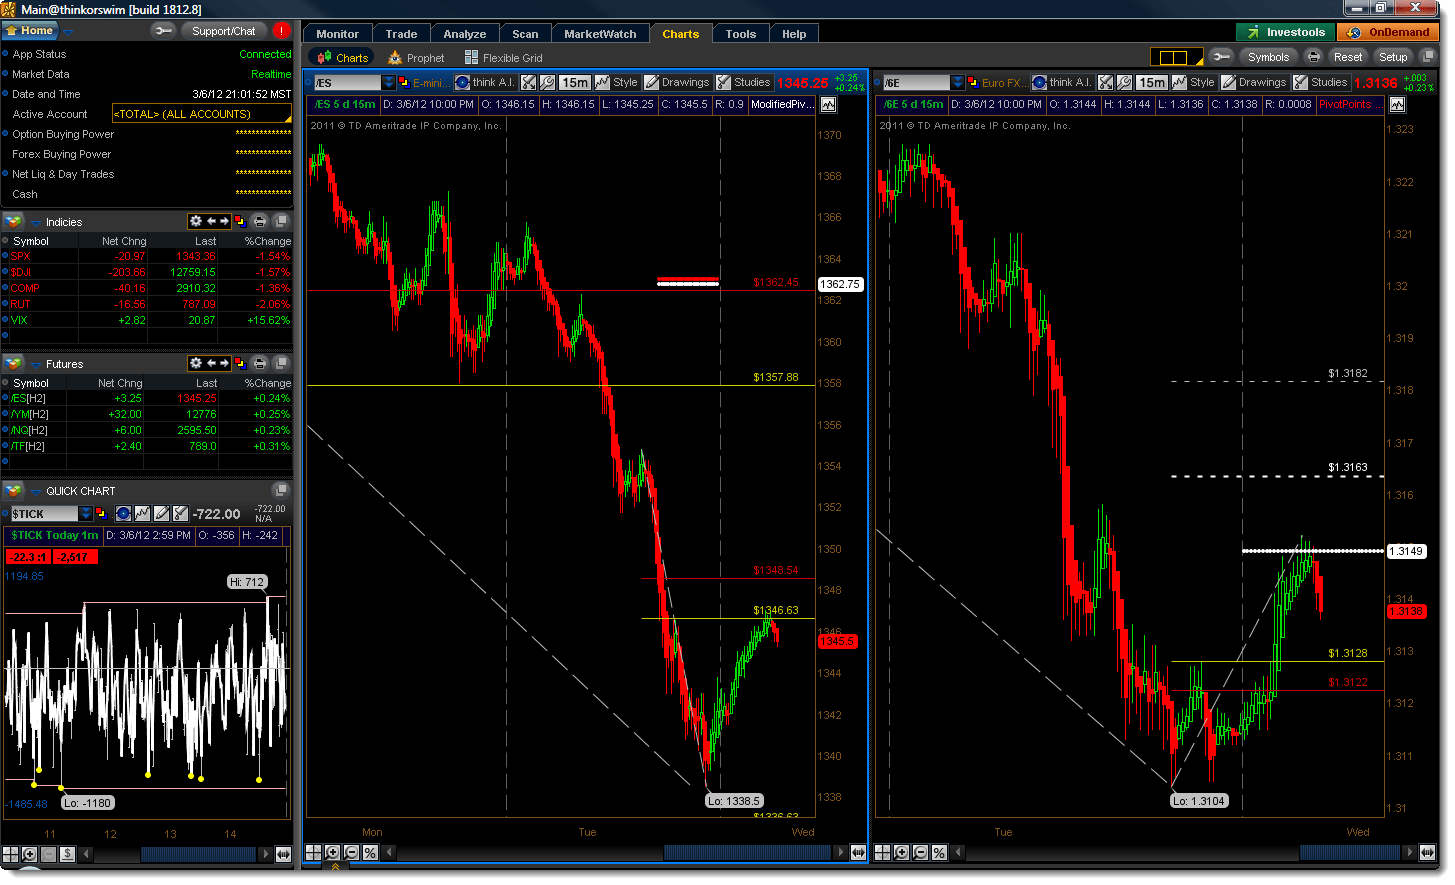
Task: Open think A.I. in Quick Chart gadget
Action: pyautogui.click(x=123, y=513)
